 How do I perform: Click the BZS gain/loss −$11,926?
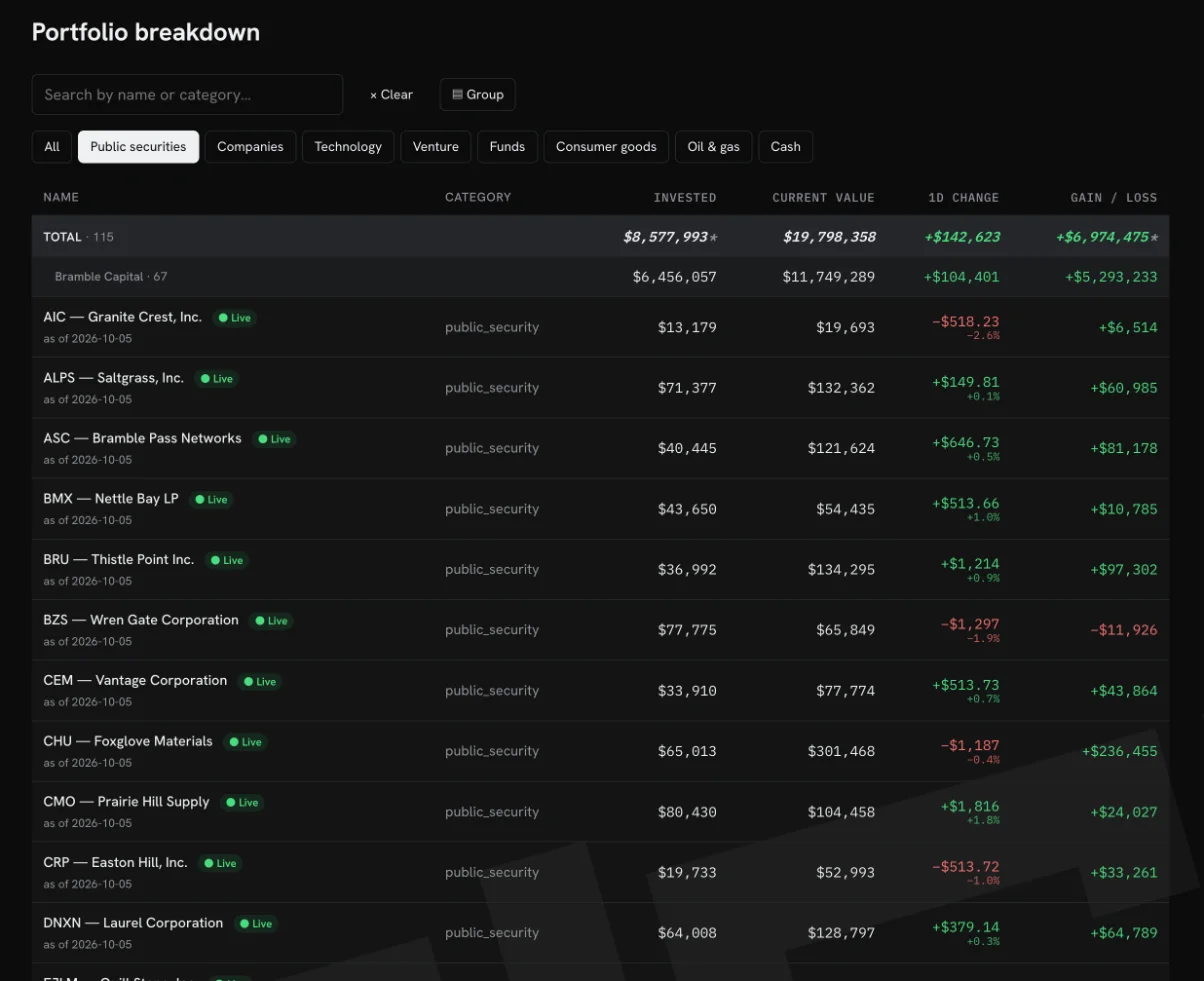(x=1124, y=630)
